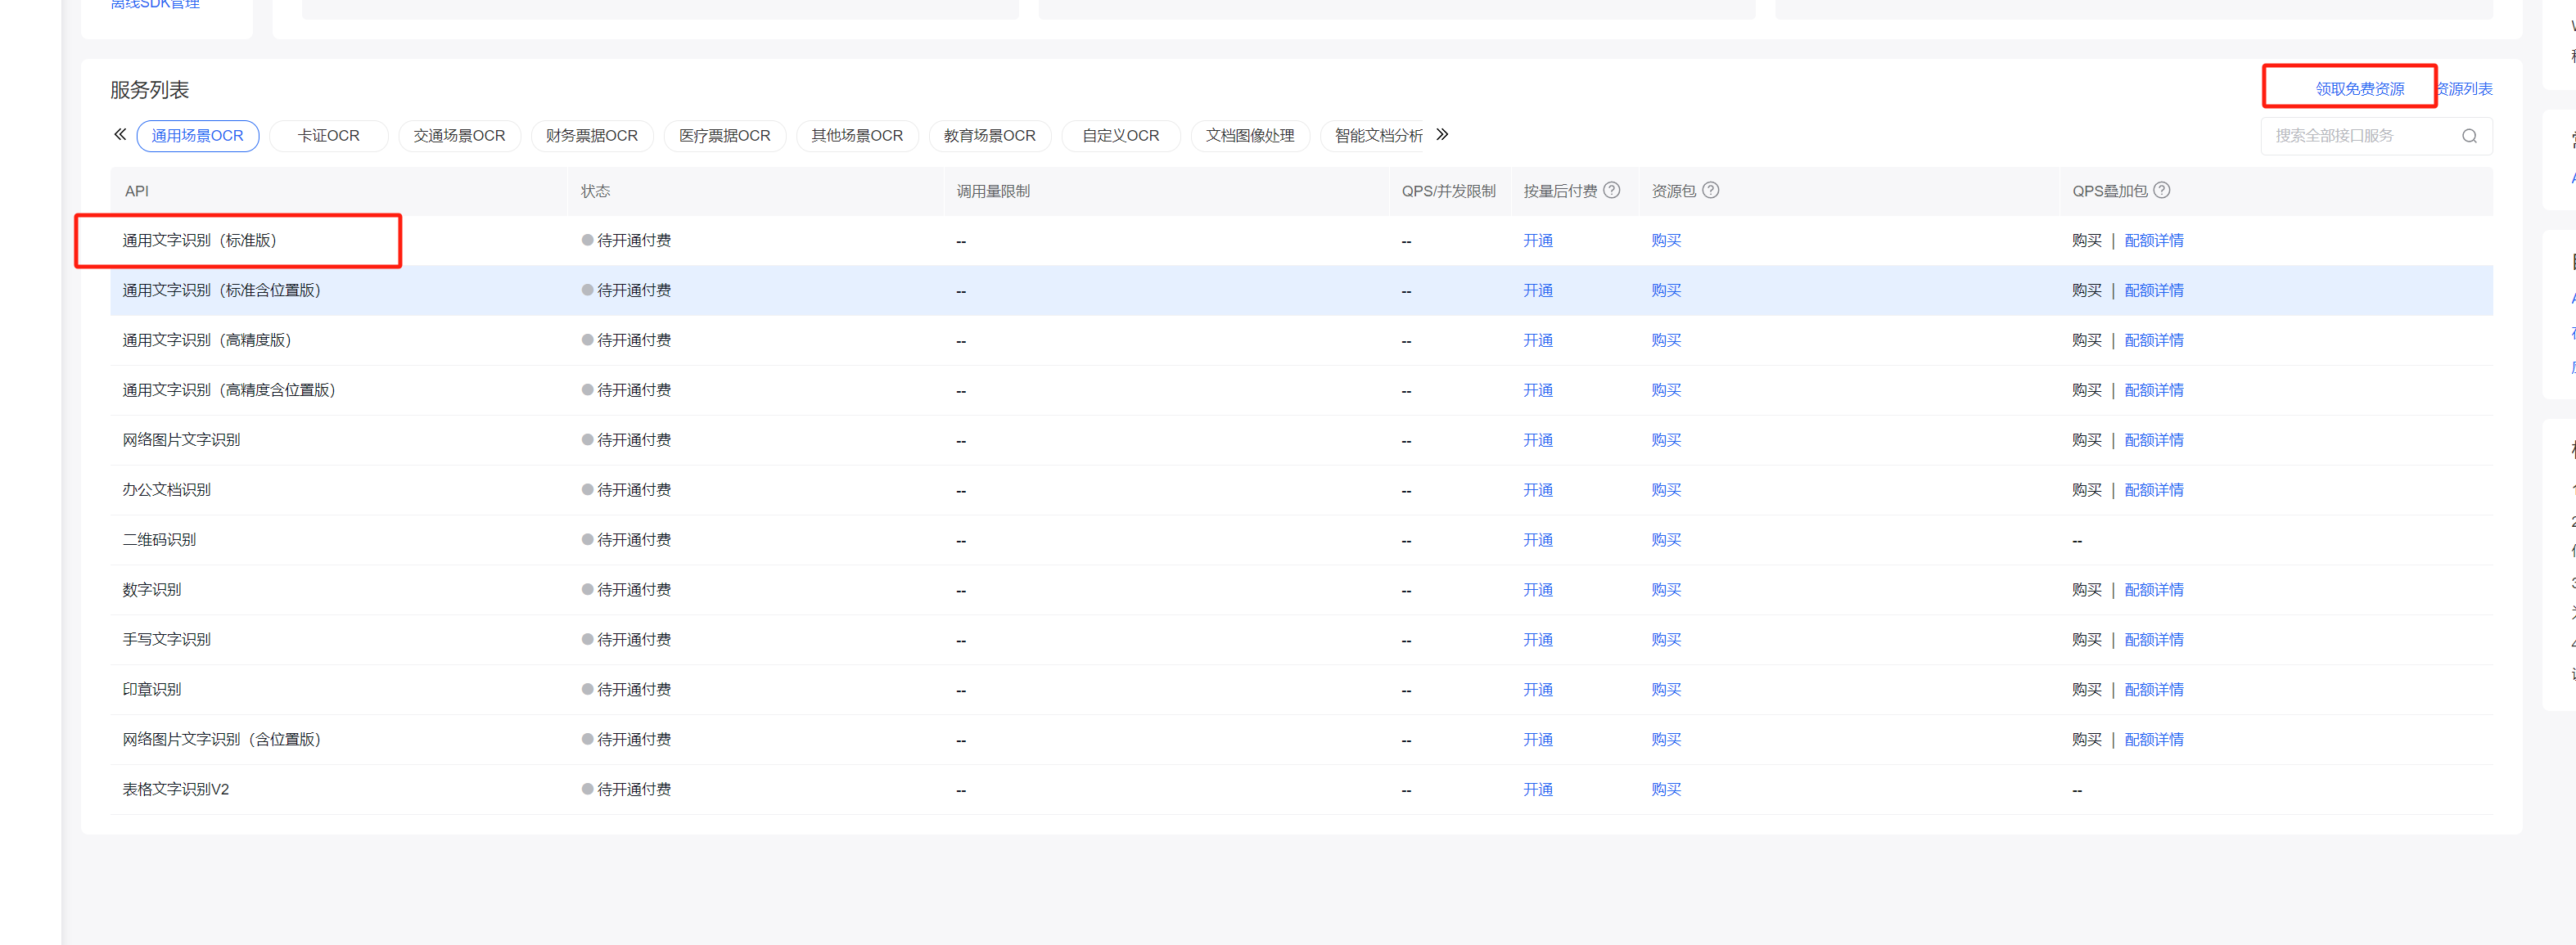Click QPS 购买 for 通用文字识别（高精度版）
Screen dimensions: 2576x945
pos(2087,341)
